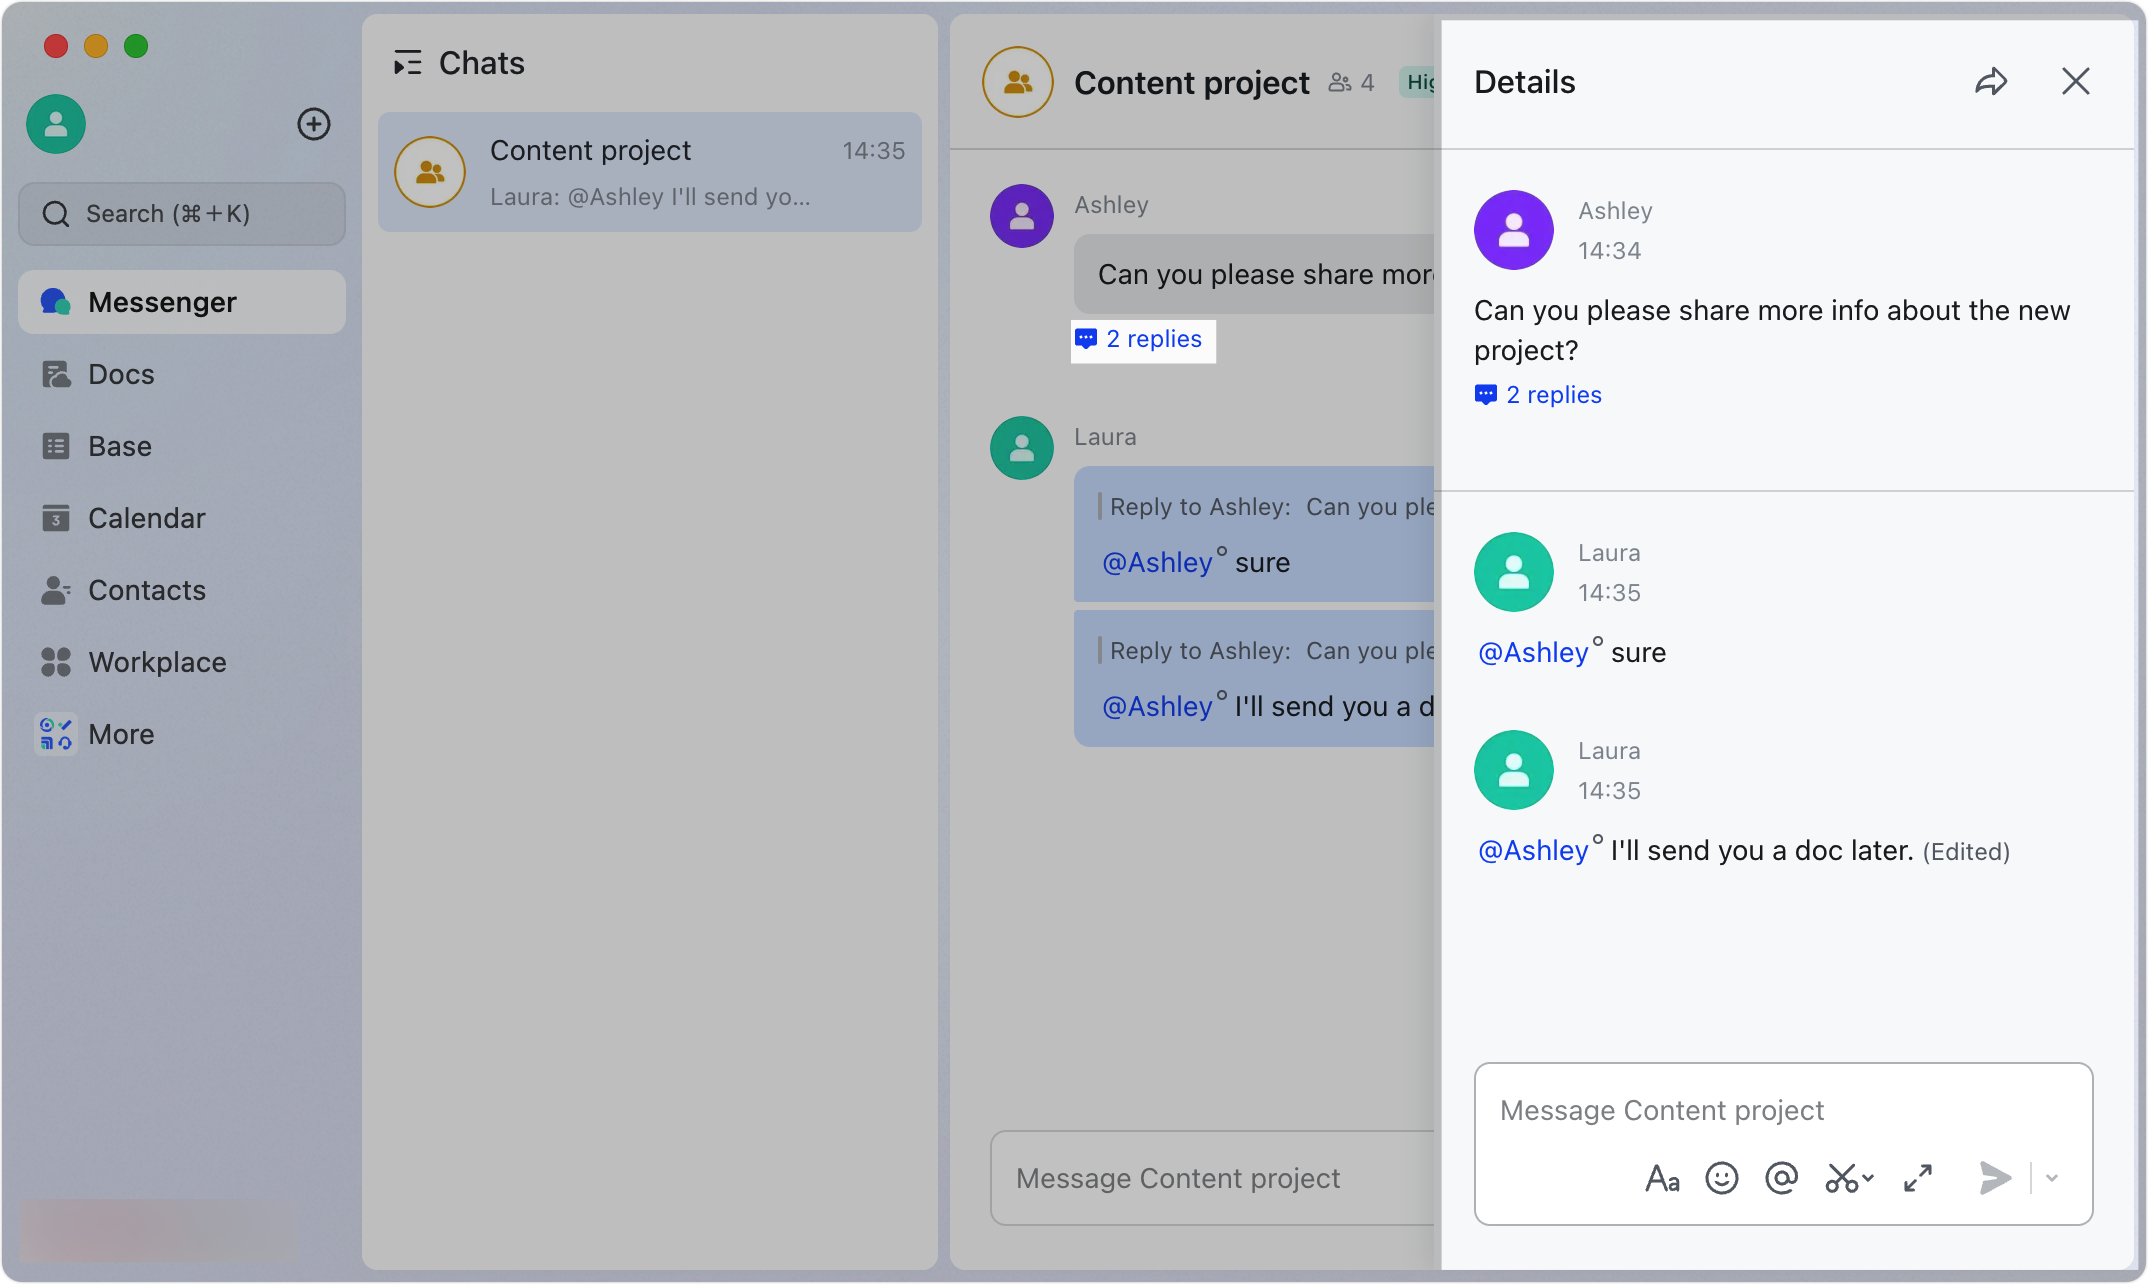Expand the snippet/attachment menu icon
The width and height of the screenshot is (2148, 1284).
pos(1849,1177)
